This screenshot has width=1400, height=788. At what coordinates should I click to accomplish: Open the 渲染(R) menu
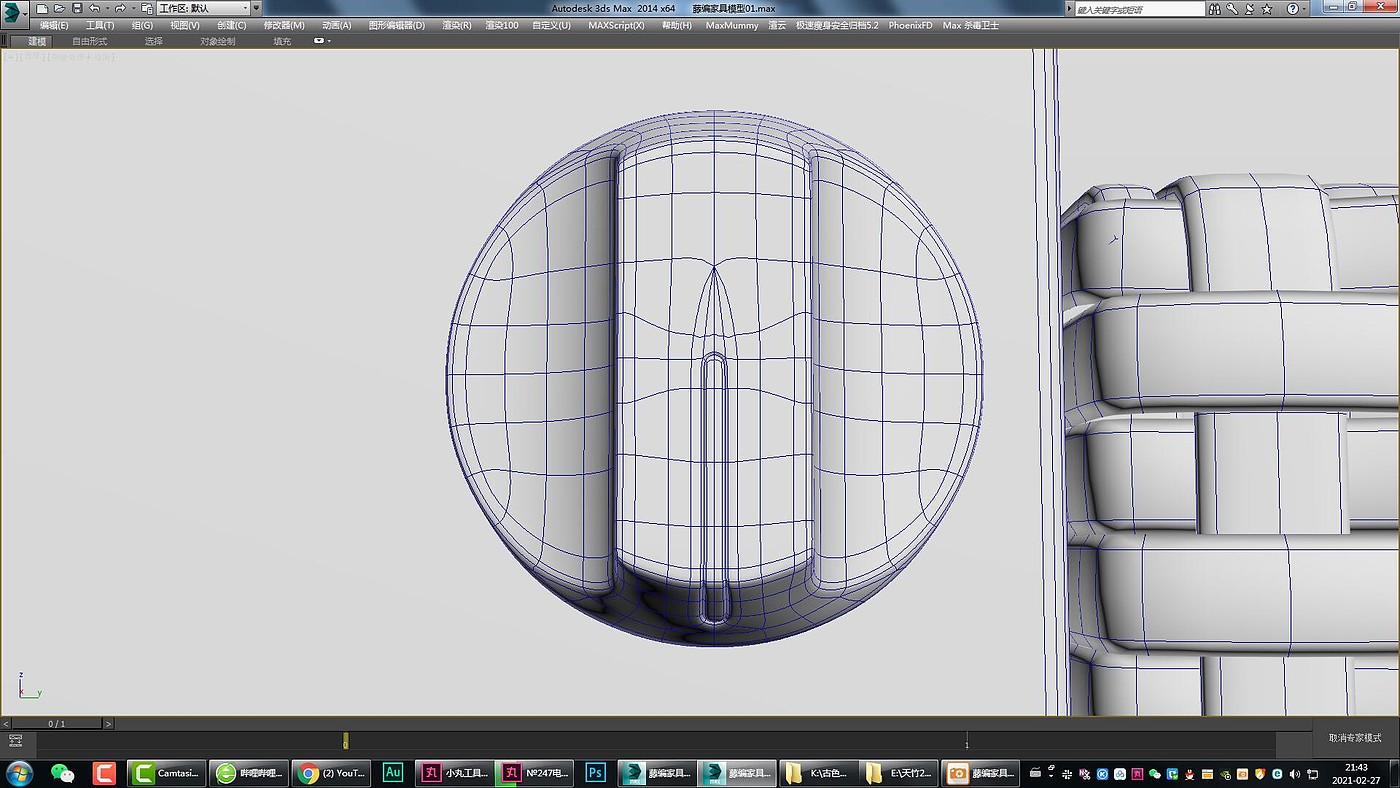(457, 25)
